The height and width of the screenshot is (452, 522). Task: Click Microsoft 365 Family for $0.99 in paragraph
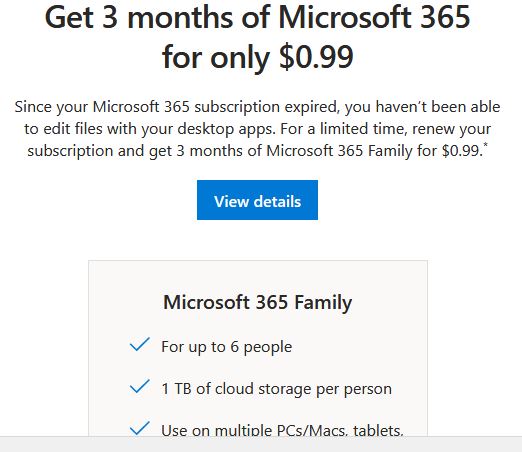tap(374, 151)
